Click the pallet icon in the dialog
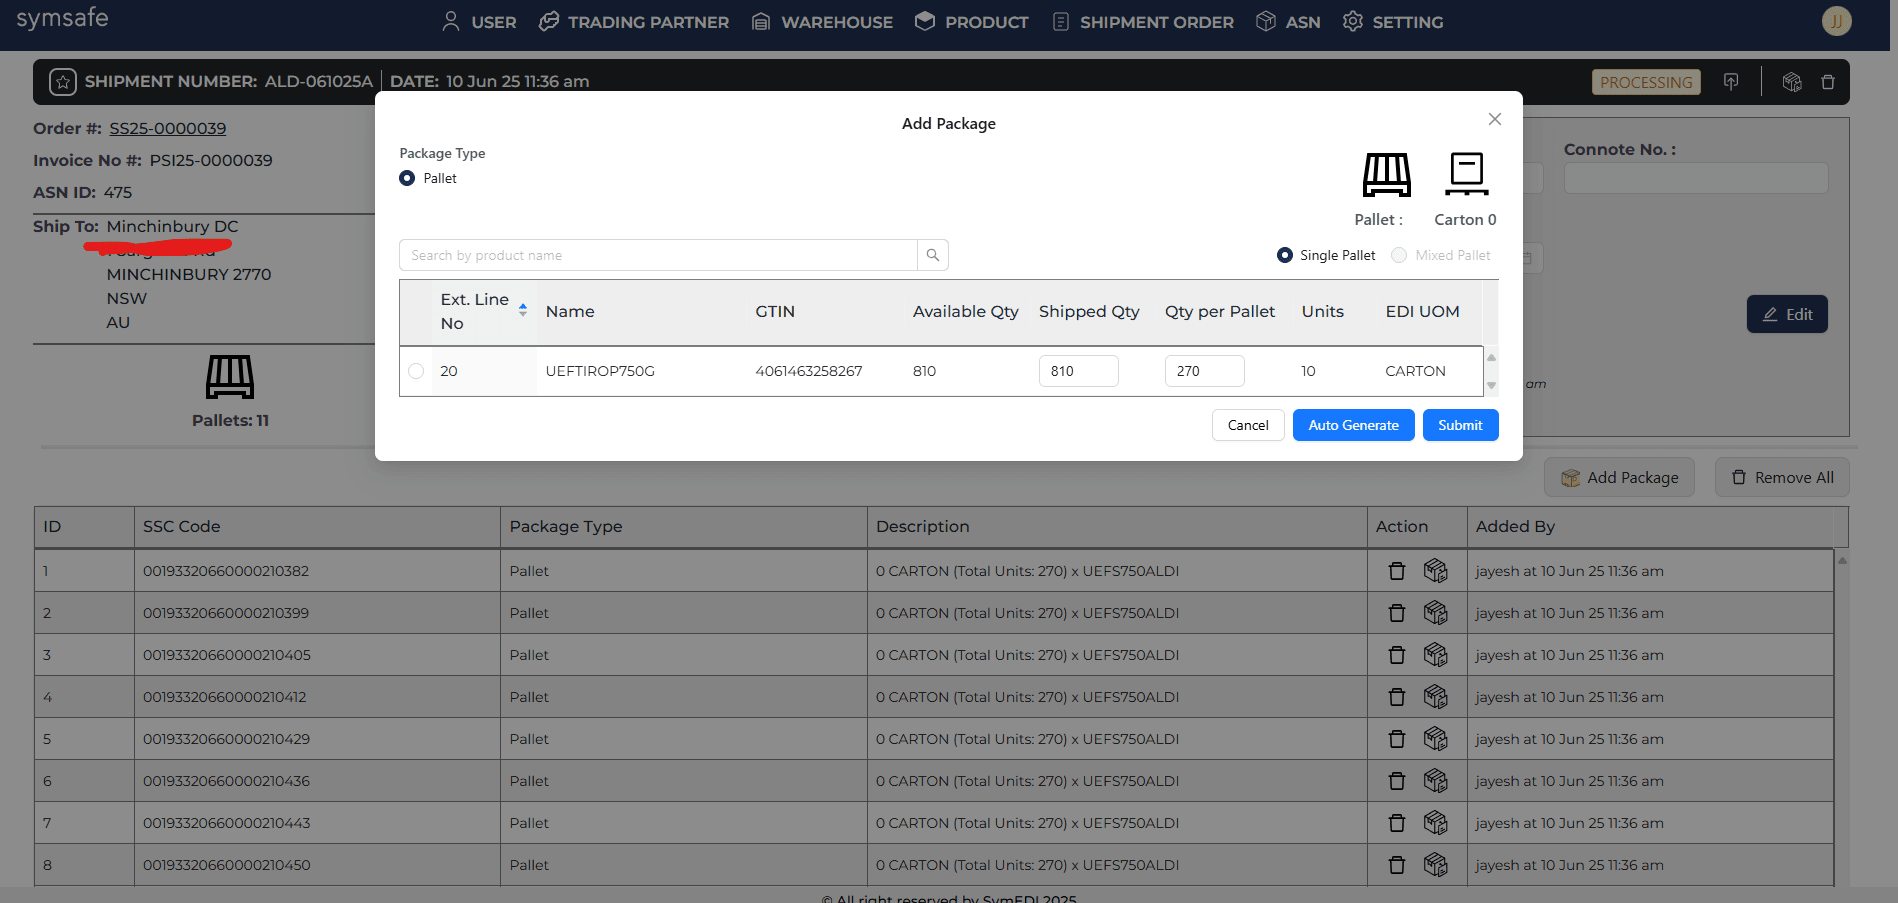1898x903 pixels. pyautogui.click(x=1386, y=175)
